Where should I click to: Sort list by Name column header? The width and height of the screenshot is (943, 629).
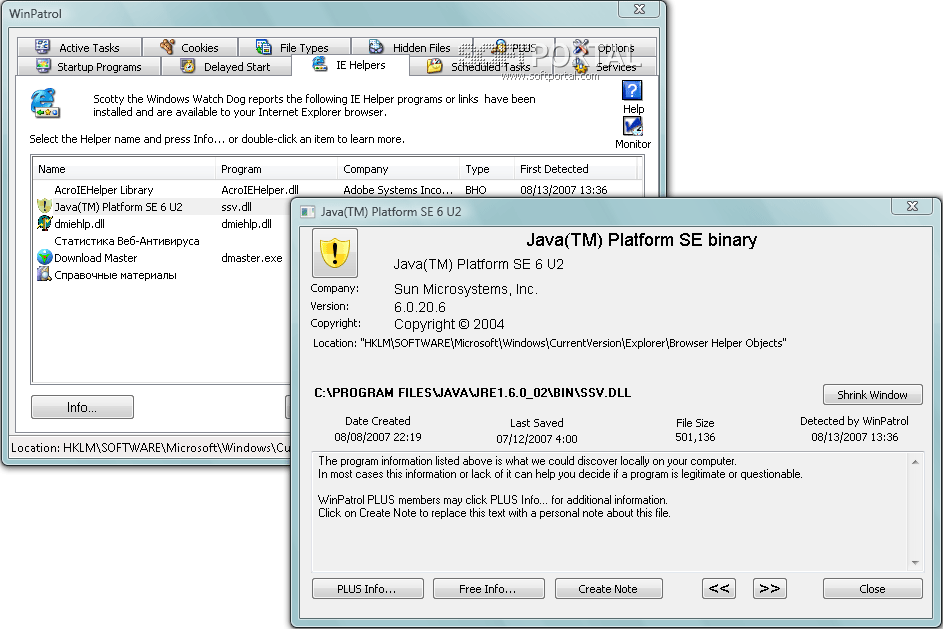[x=124, y=169]
